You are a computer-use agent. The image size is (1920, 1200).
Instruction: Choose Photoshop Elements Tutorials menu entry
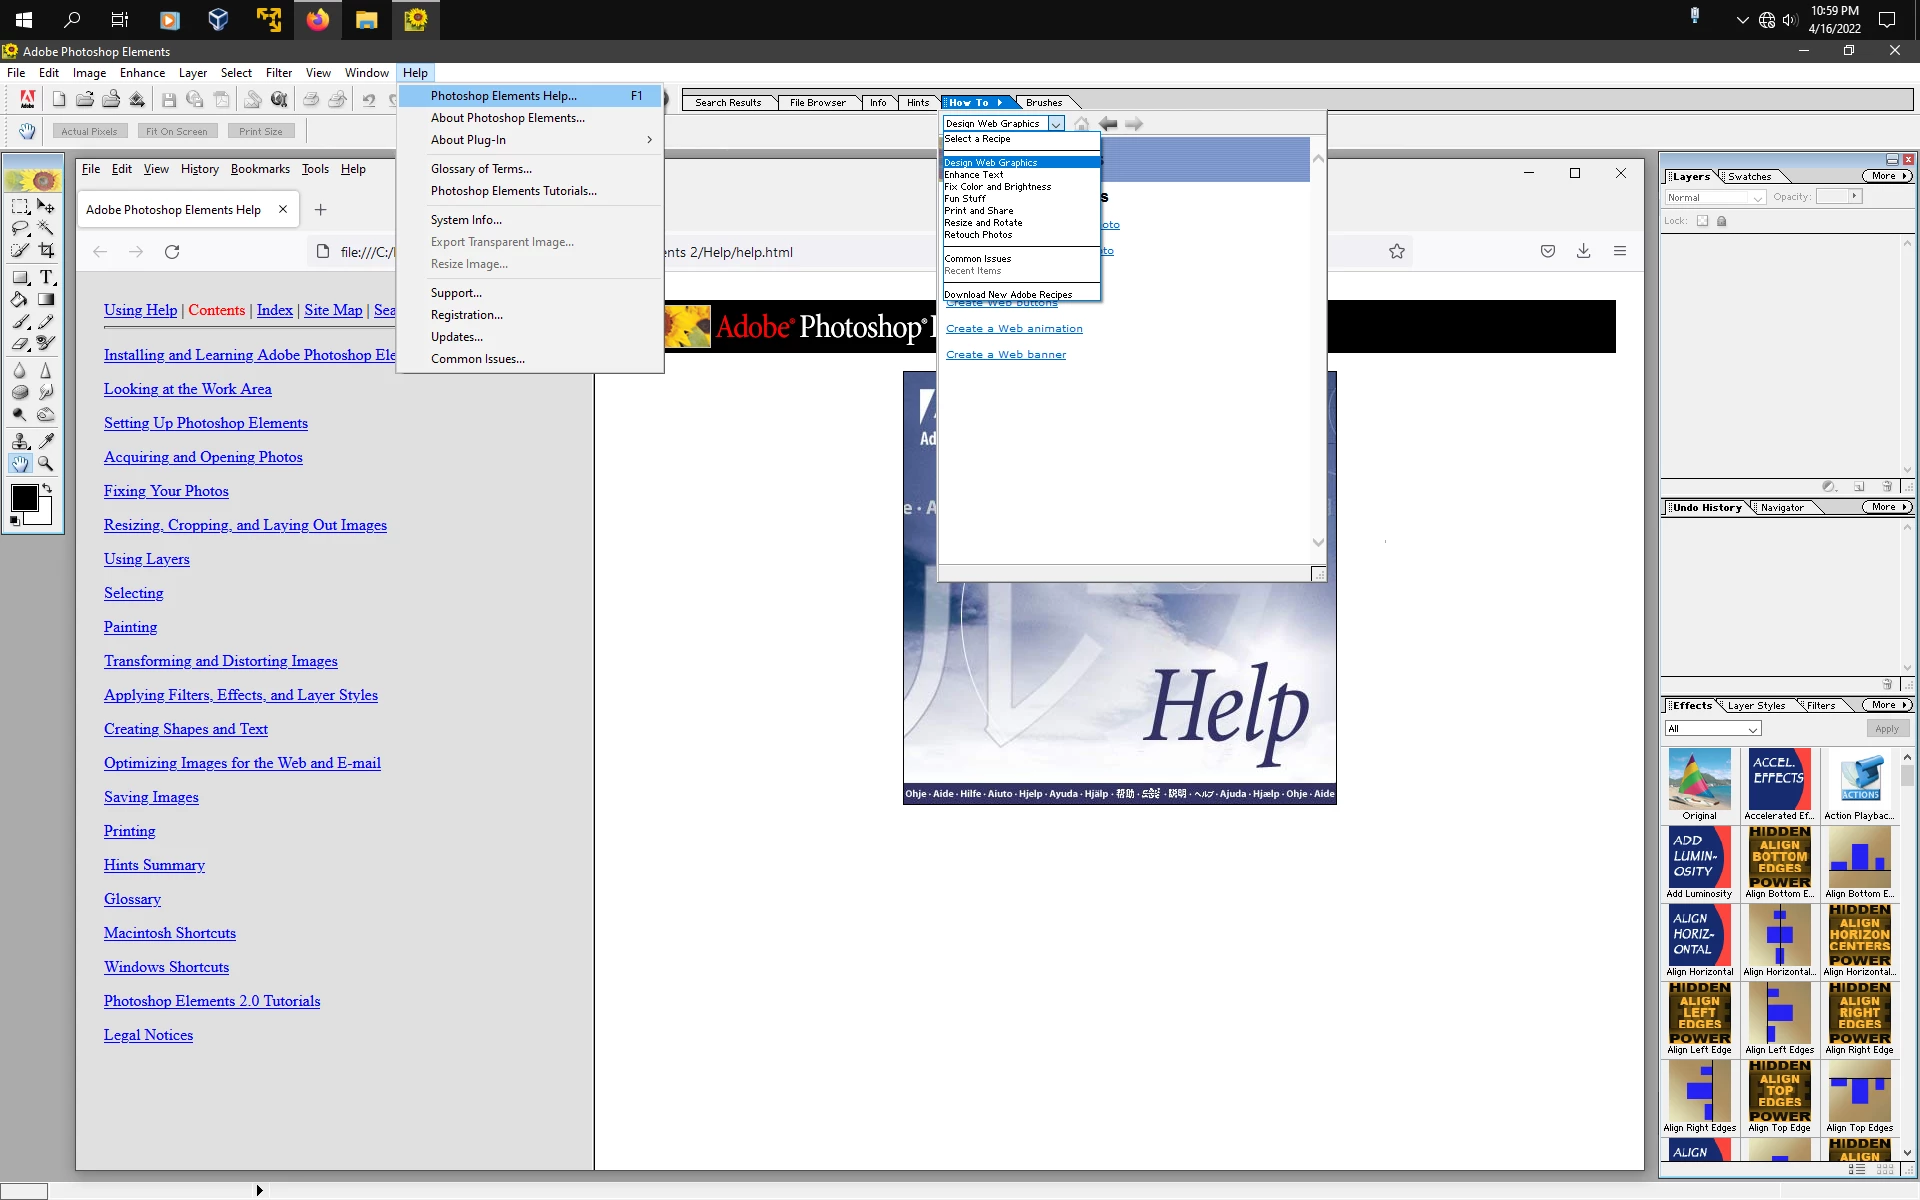513,191
